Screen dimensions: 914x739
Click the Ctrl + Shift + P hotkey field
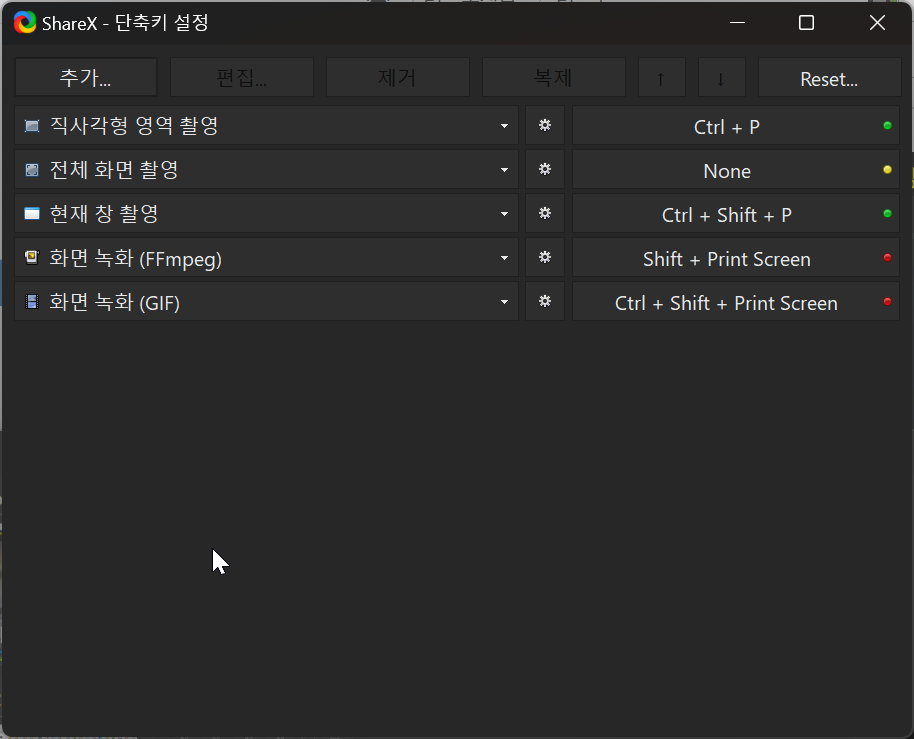pyautogui.click(x=736, y=213)
